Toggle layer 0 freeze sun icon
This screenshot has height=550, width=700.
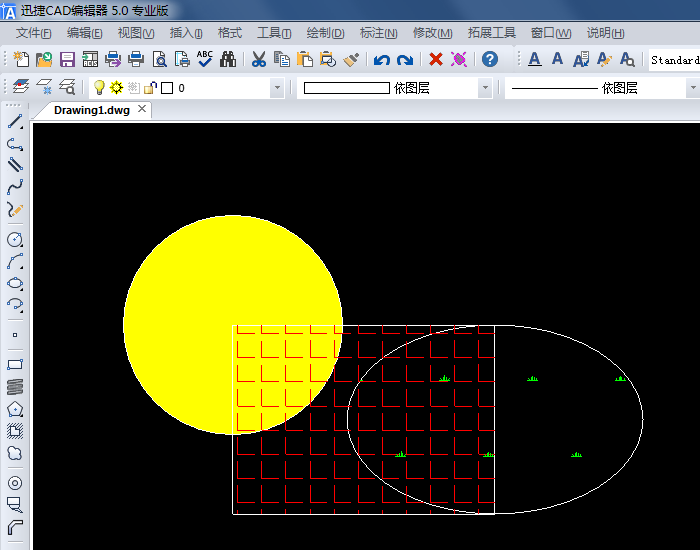[x=117, y=88]
